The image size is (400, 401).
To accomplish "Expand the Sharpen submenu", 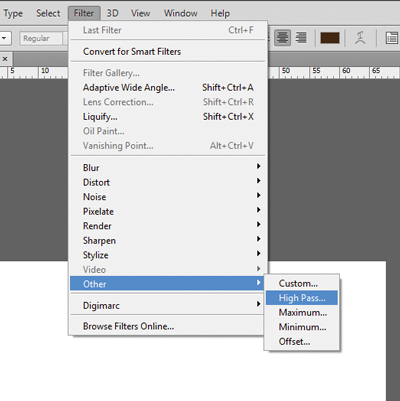I will [168, 240].
